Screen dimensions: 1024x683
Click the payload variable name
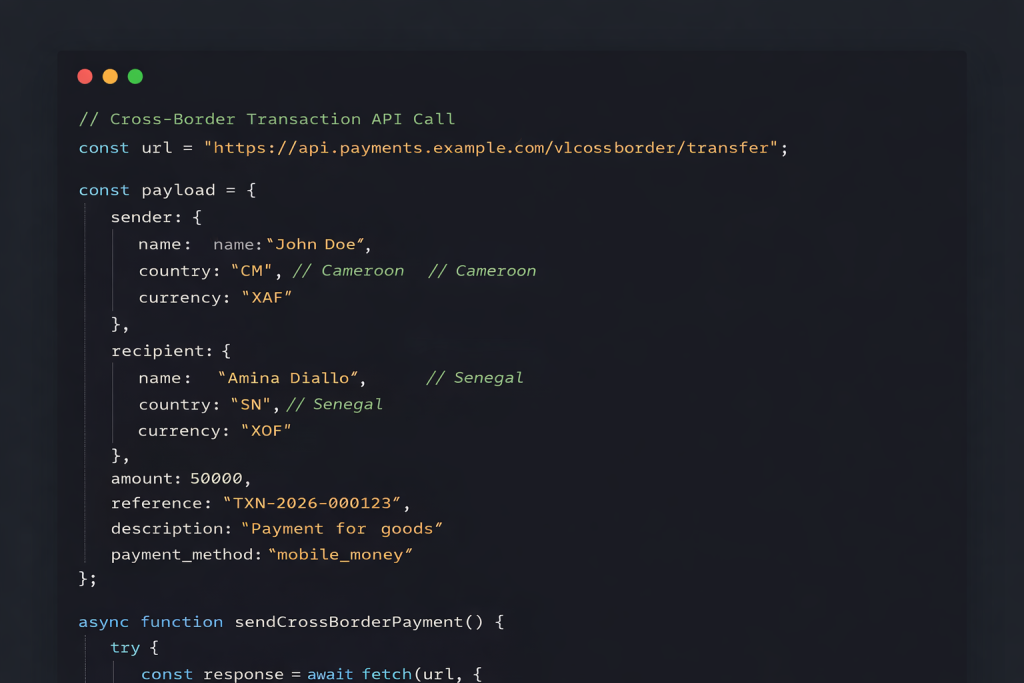(x=178, y=190)
